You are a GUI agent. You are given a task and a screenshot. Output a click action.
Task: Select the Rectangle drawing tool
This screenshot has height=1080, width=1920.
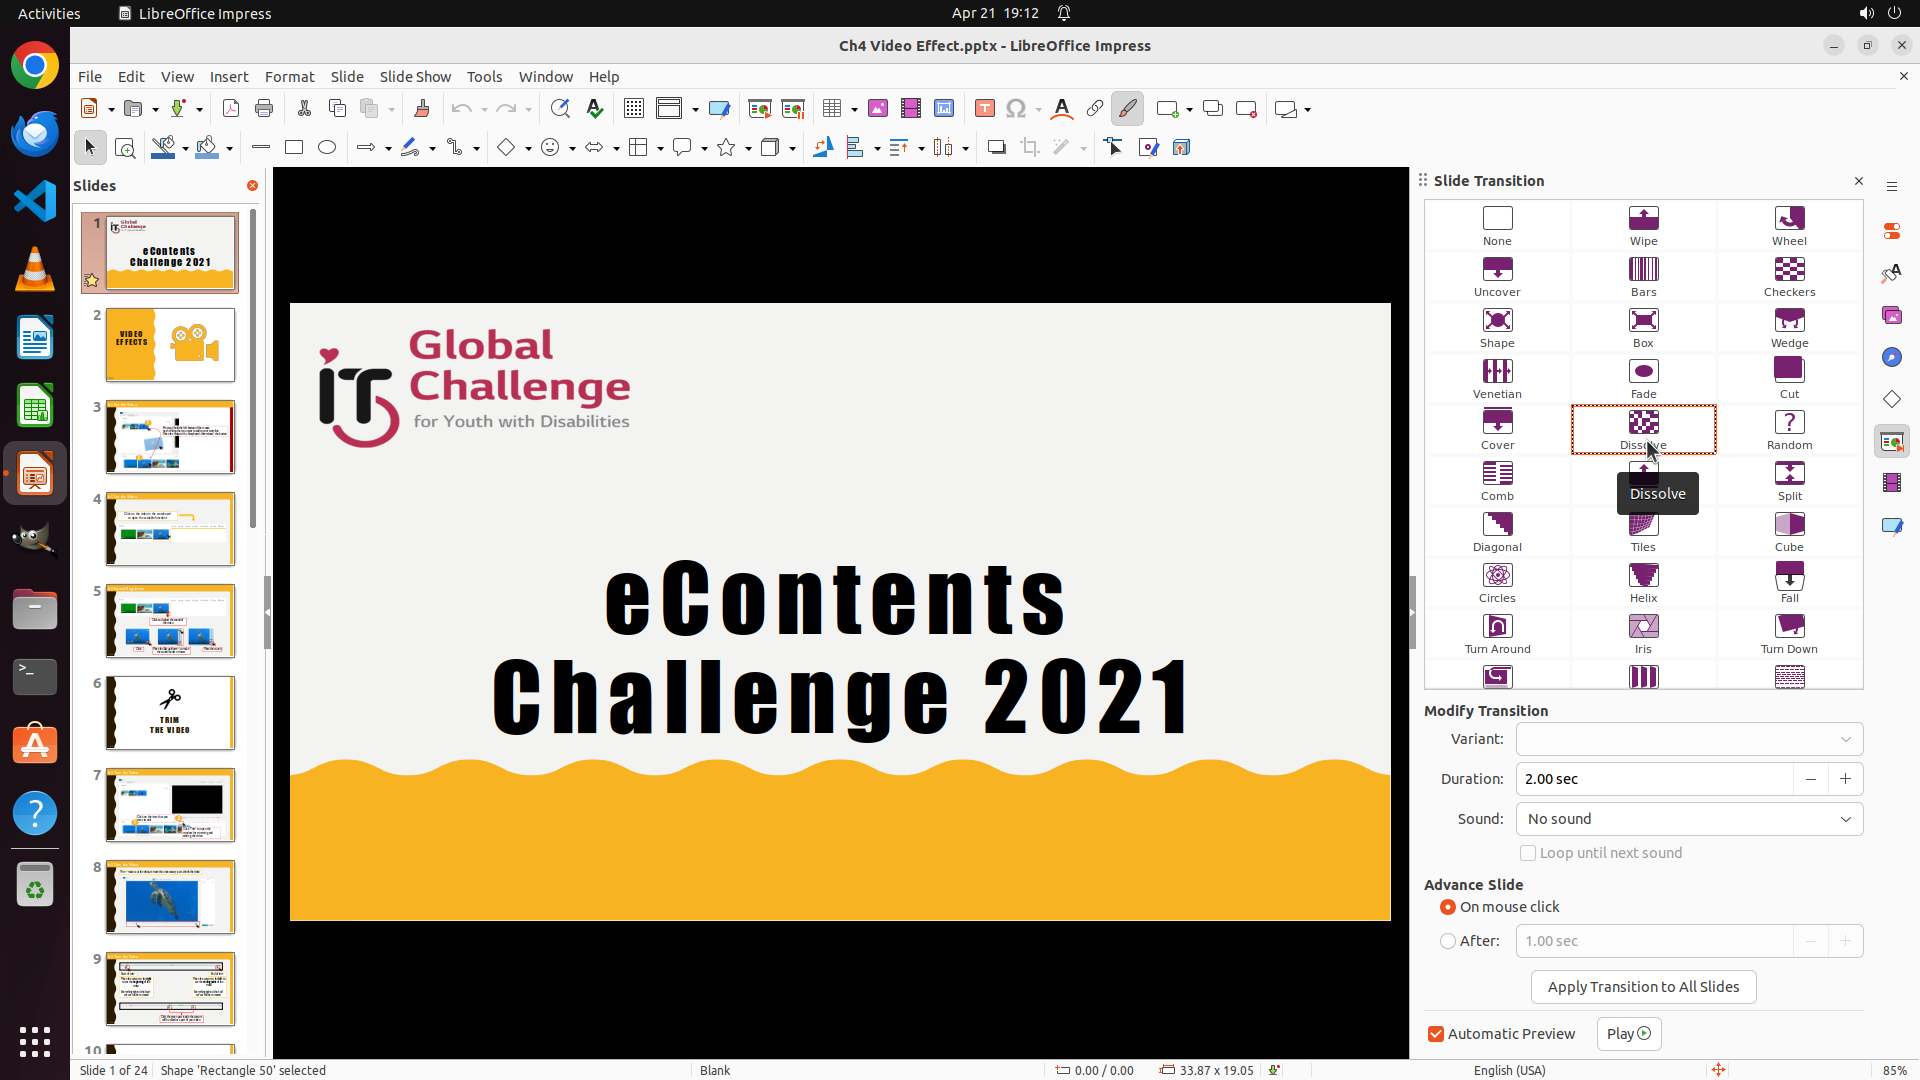pyautogui.click(x=294, y=148)
